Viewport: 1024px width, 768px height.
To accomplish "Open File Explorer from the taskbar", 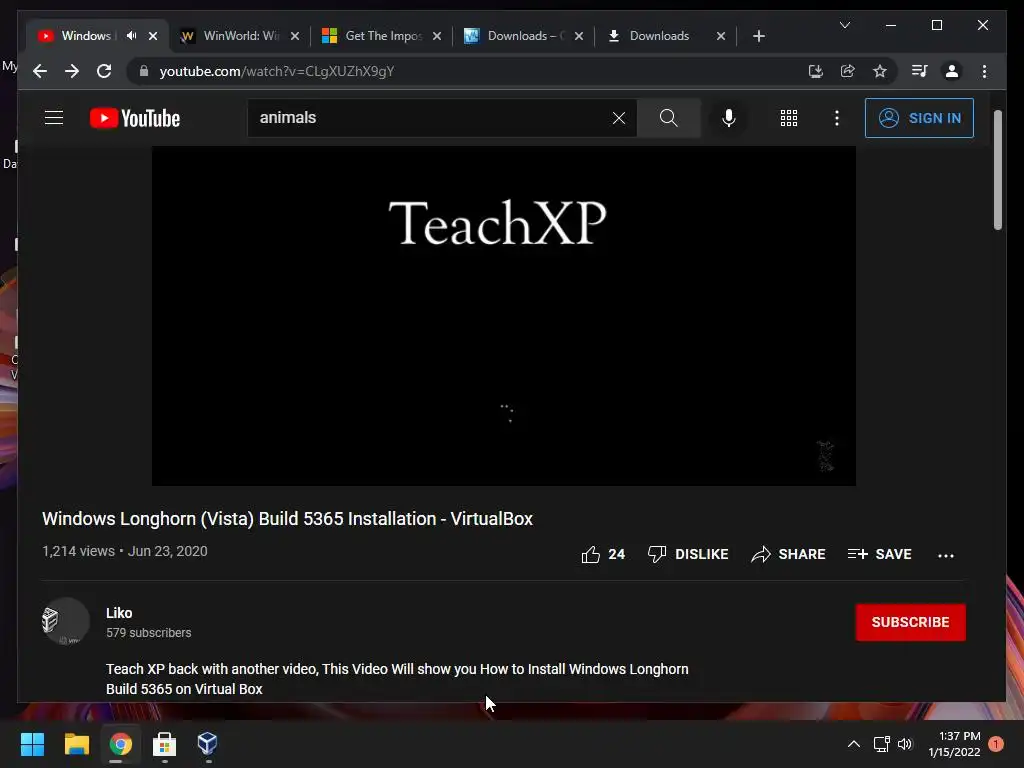I will pos(76,744).
